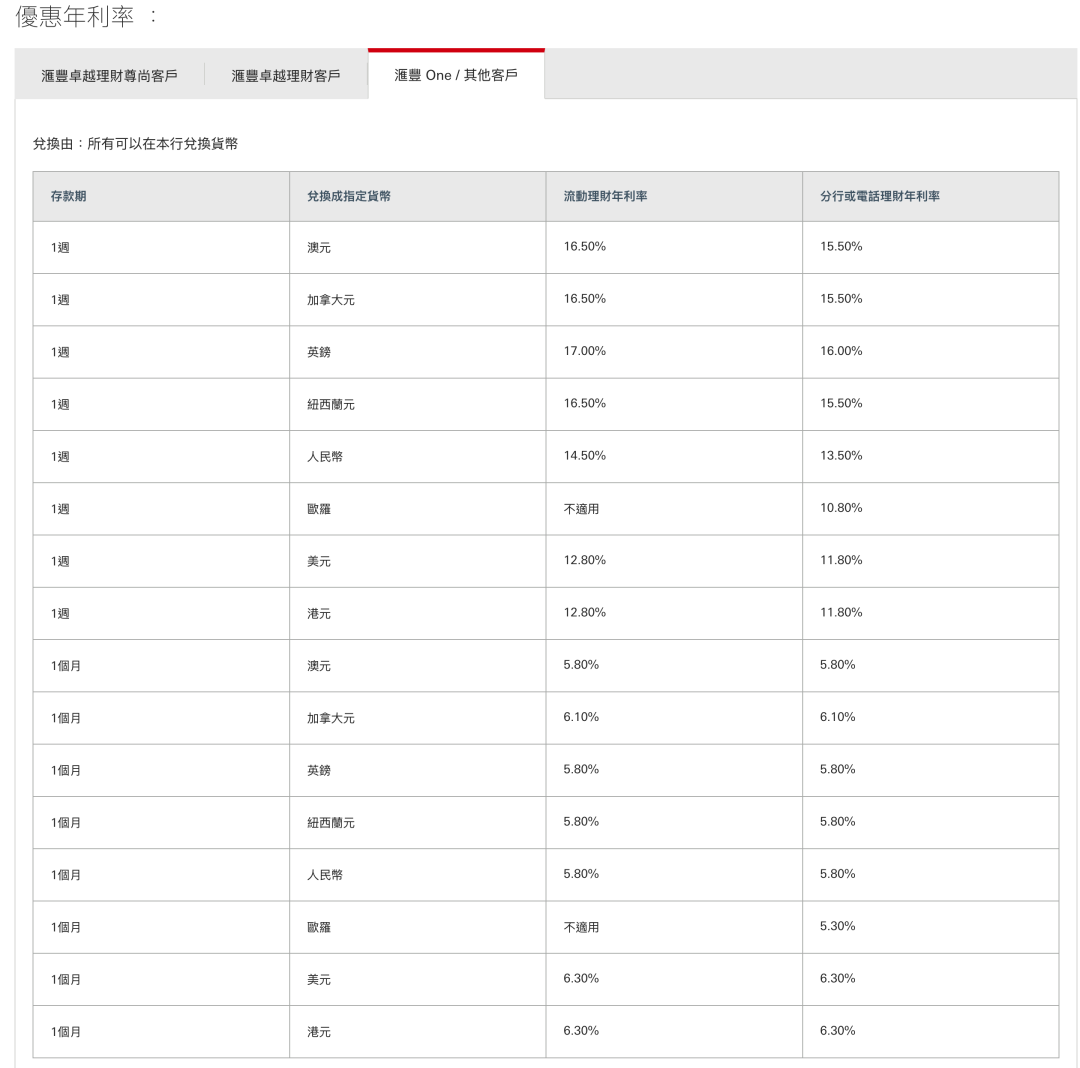Click the 17.00% mobile rate for 英鎊
The image size is (1080, 1068).
coord(581,351)
